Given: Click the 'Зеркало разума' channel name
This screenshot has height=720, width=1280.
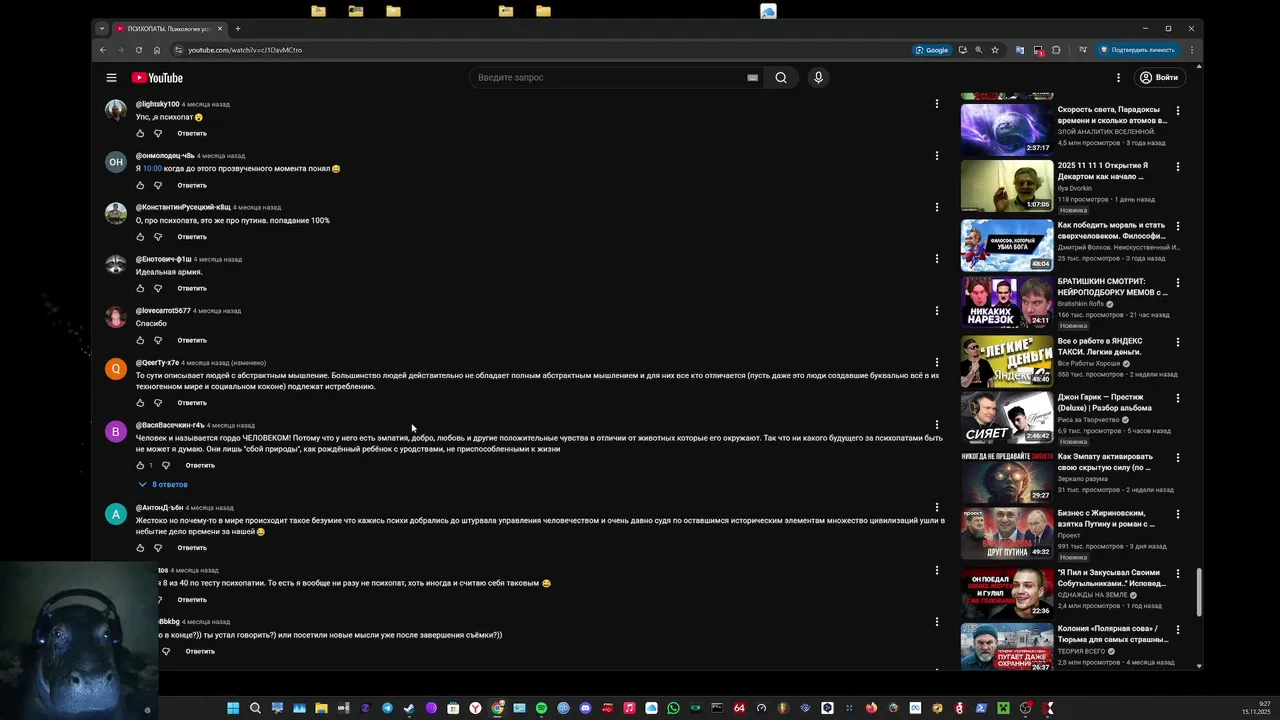Looking at the screenshot, I should tap(1082, 478).
